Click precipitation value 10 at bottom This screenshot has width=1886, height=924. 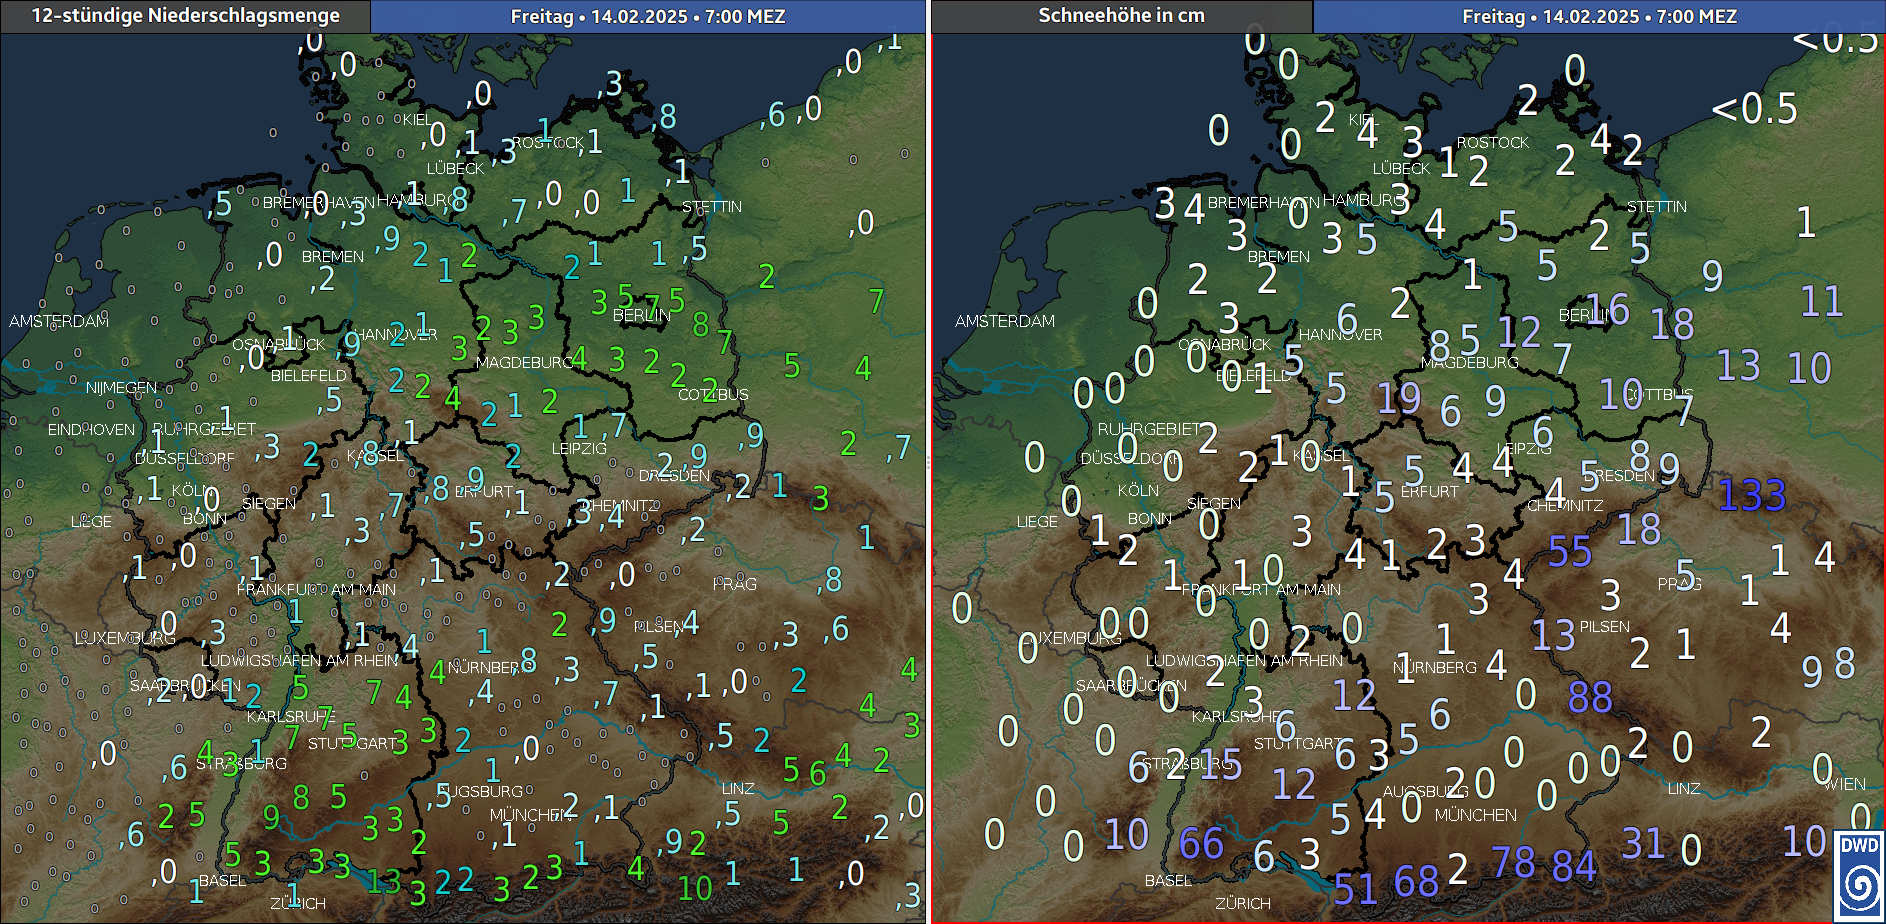coord(695,887)
